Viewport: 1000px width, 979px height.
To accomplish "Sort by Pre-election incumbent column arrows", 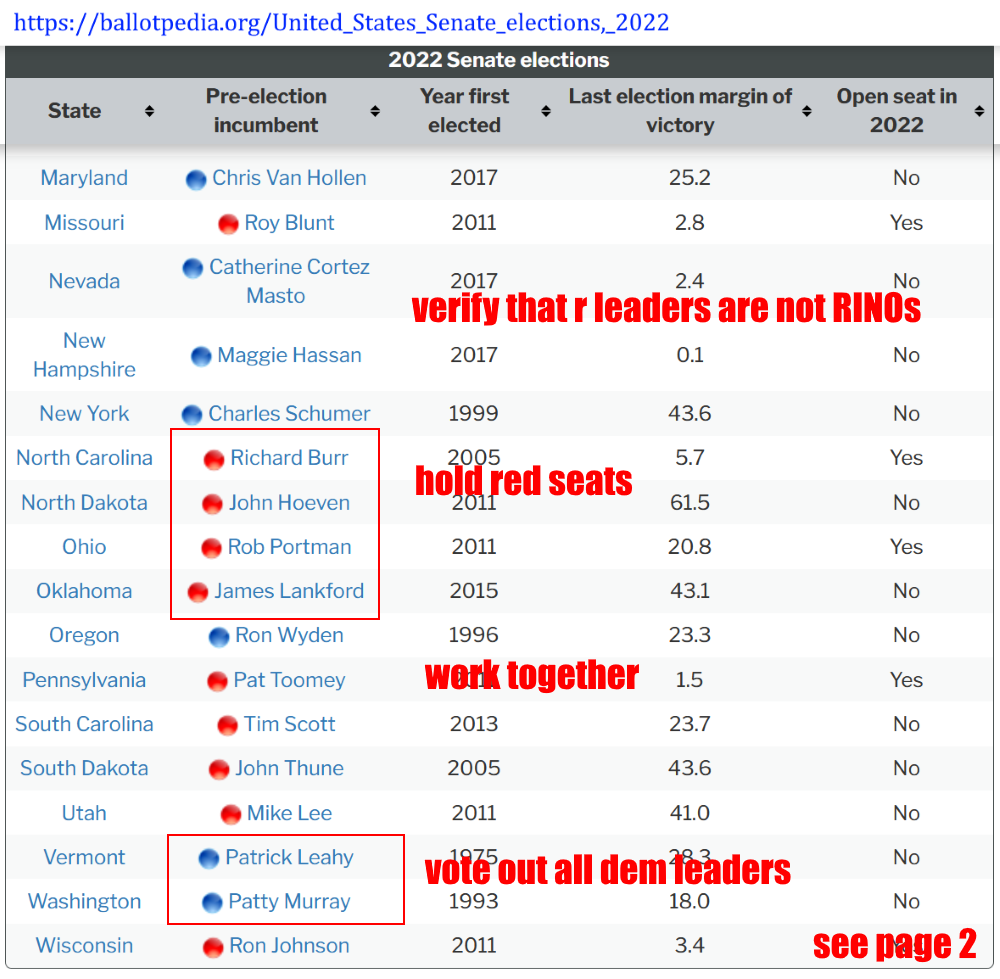I will tap(375, 111).
